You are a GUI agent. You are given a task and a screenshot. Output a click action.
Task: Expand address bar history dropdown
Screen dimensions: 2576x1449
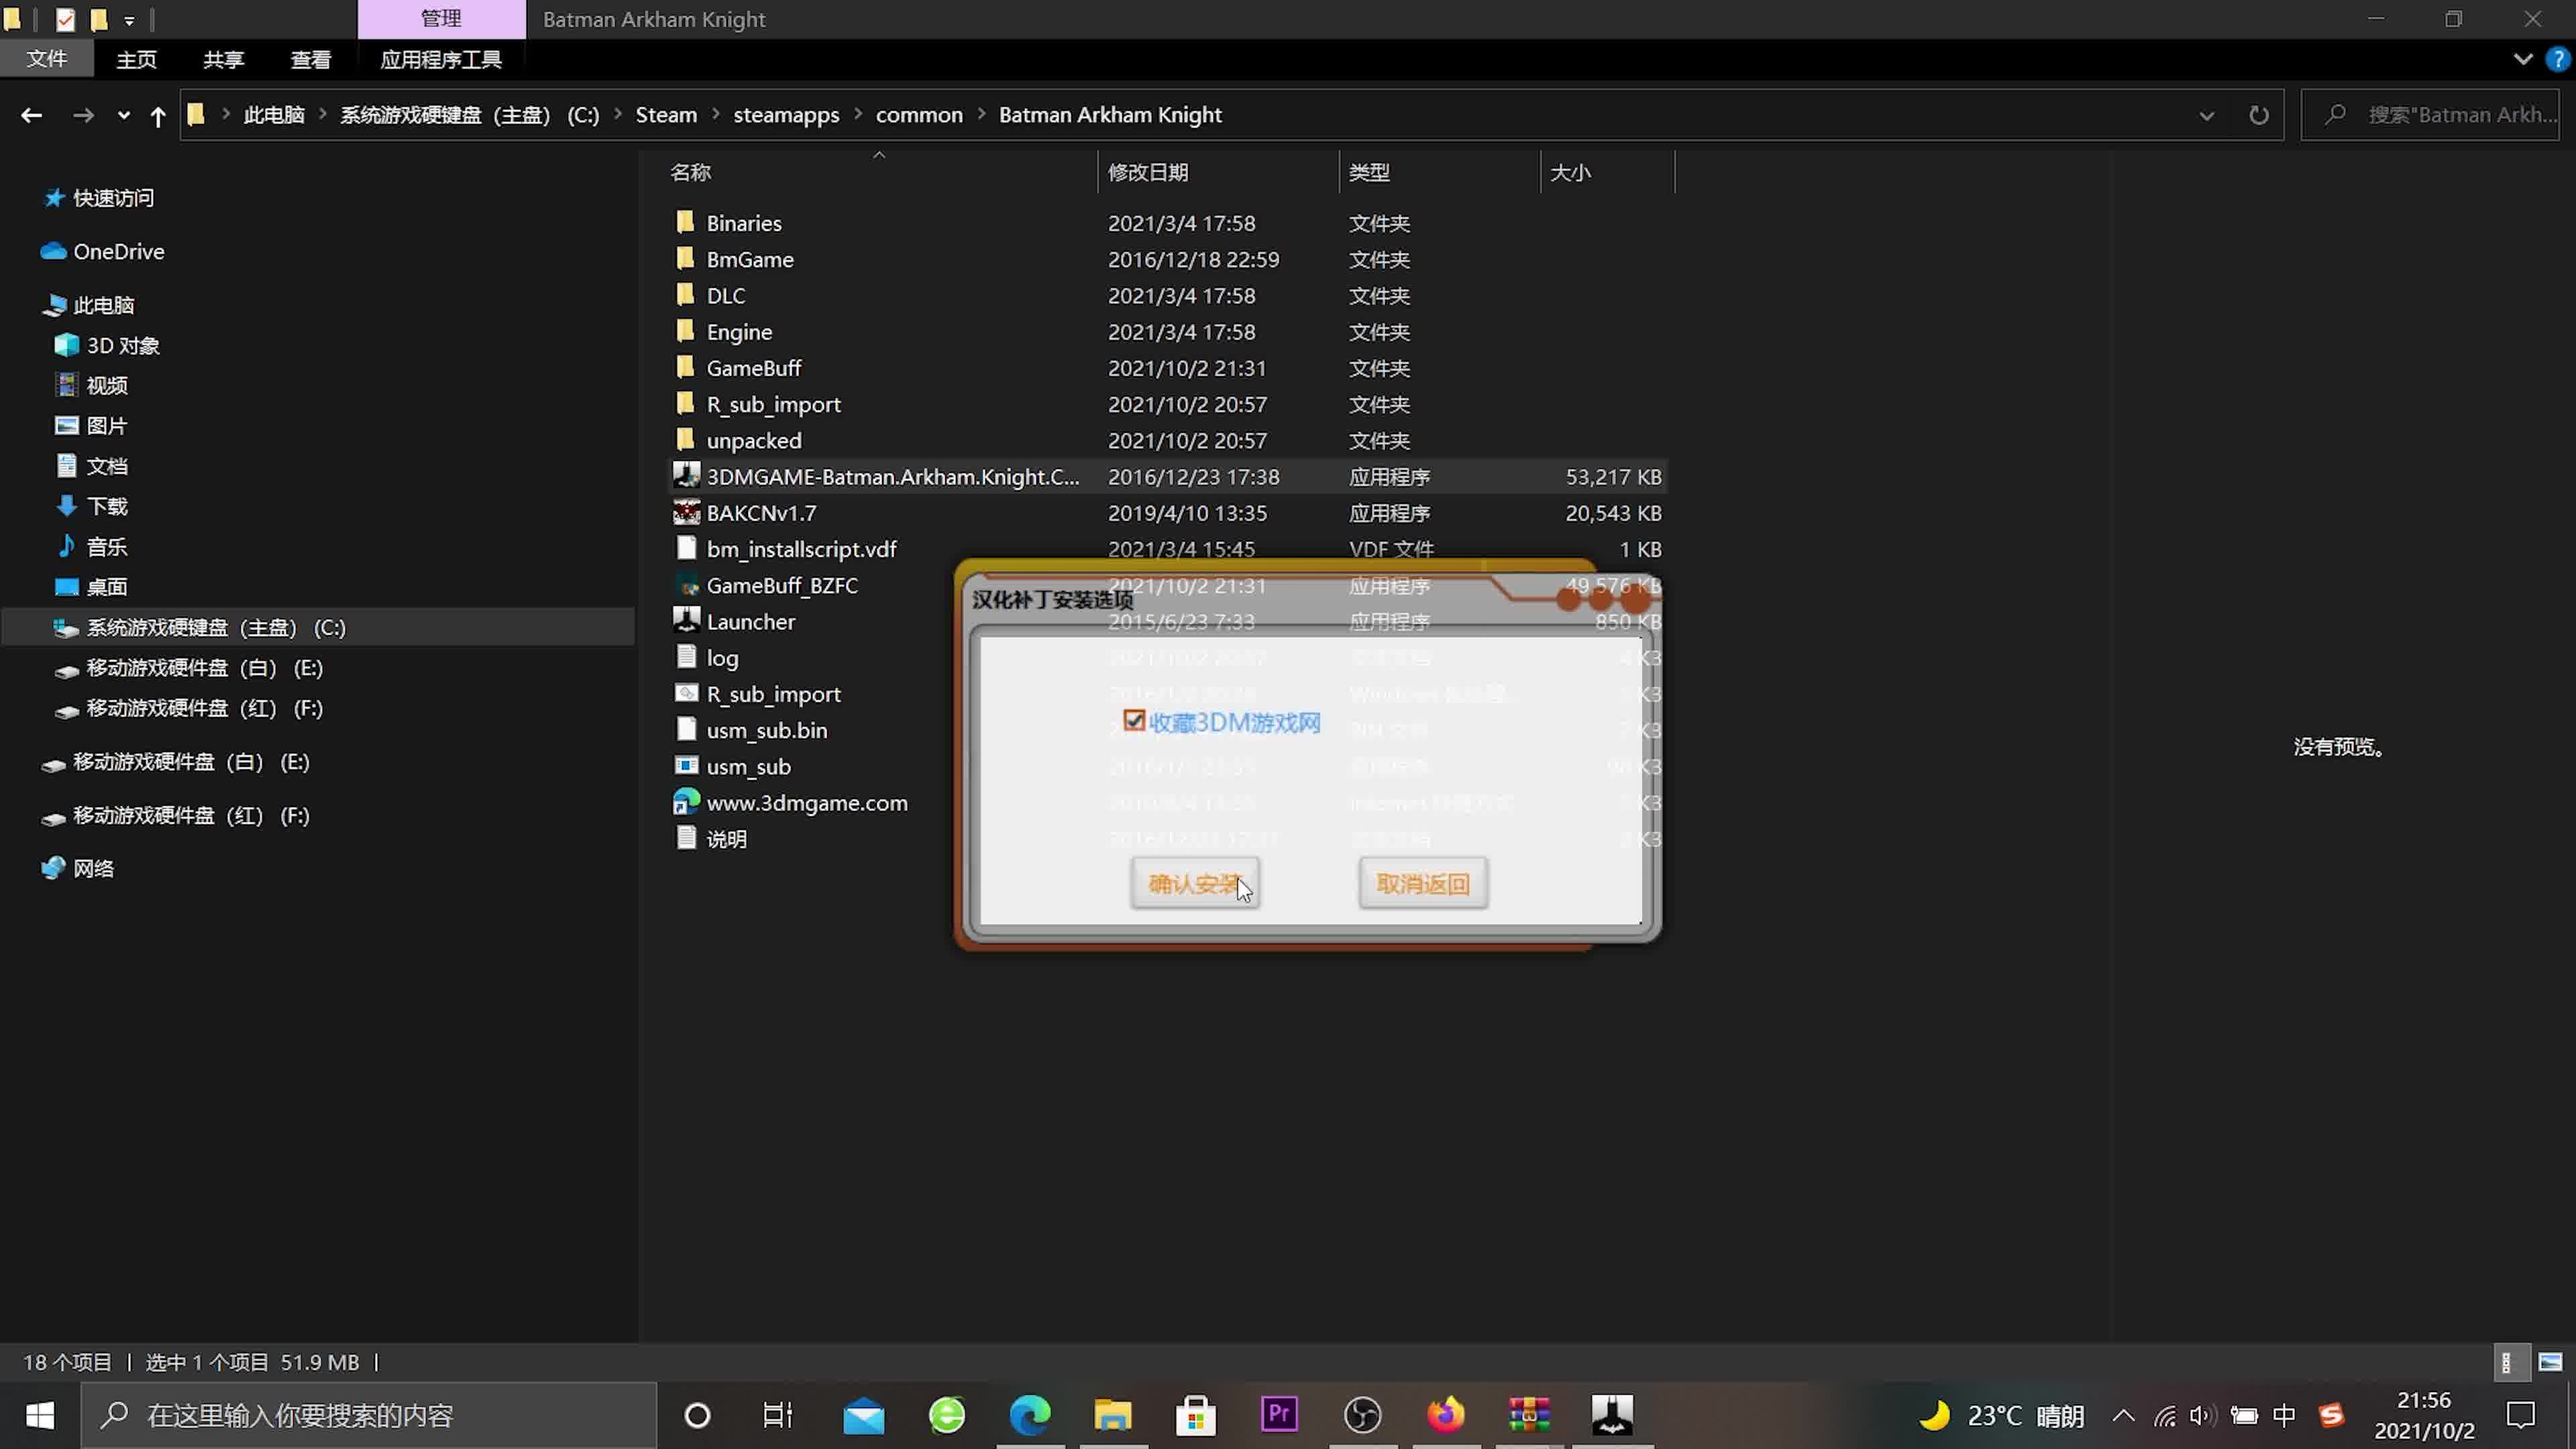click(2206, 115)
